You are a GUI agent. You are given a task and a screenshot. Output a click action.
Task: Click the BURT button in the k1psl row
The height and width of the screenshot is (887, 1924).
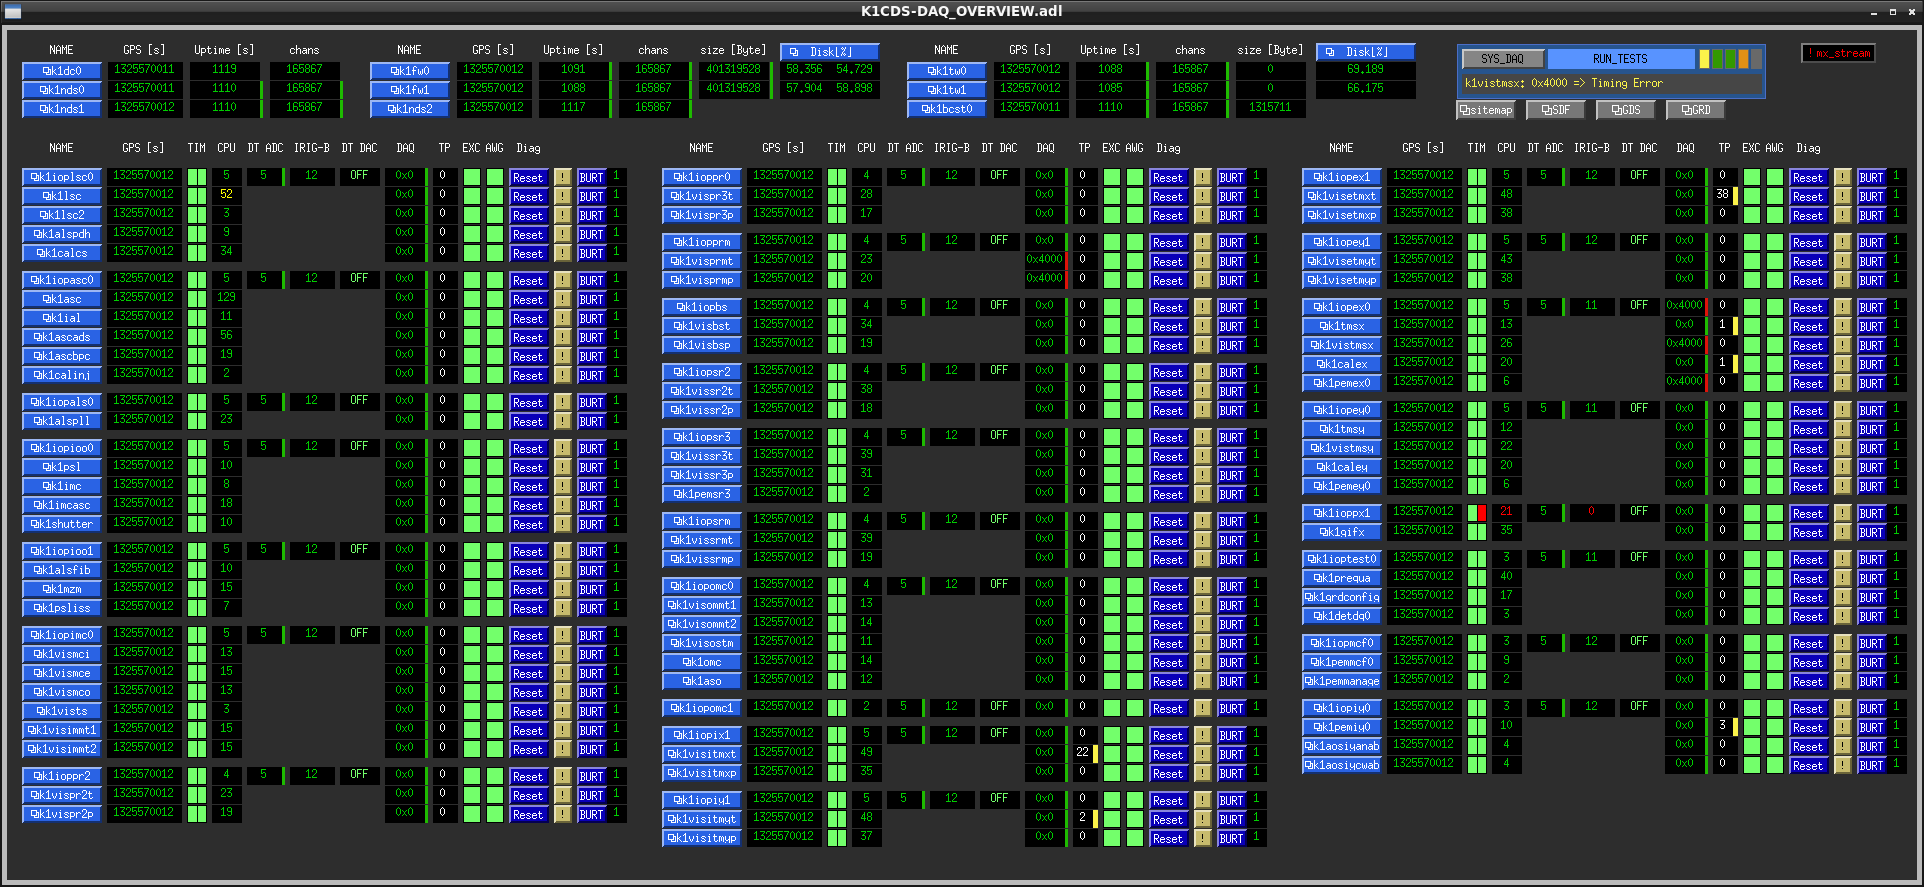[592, 468]
